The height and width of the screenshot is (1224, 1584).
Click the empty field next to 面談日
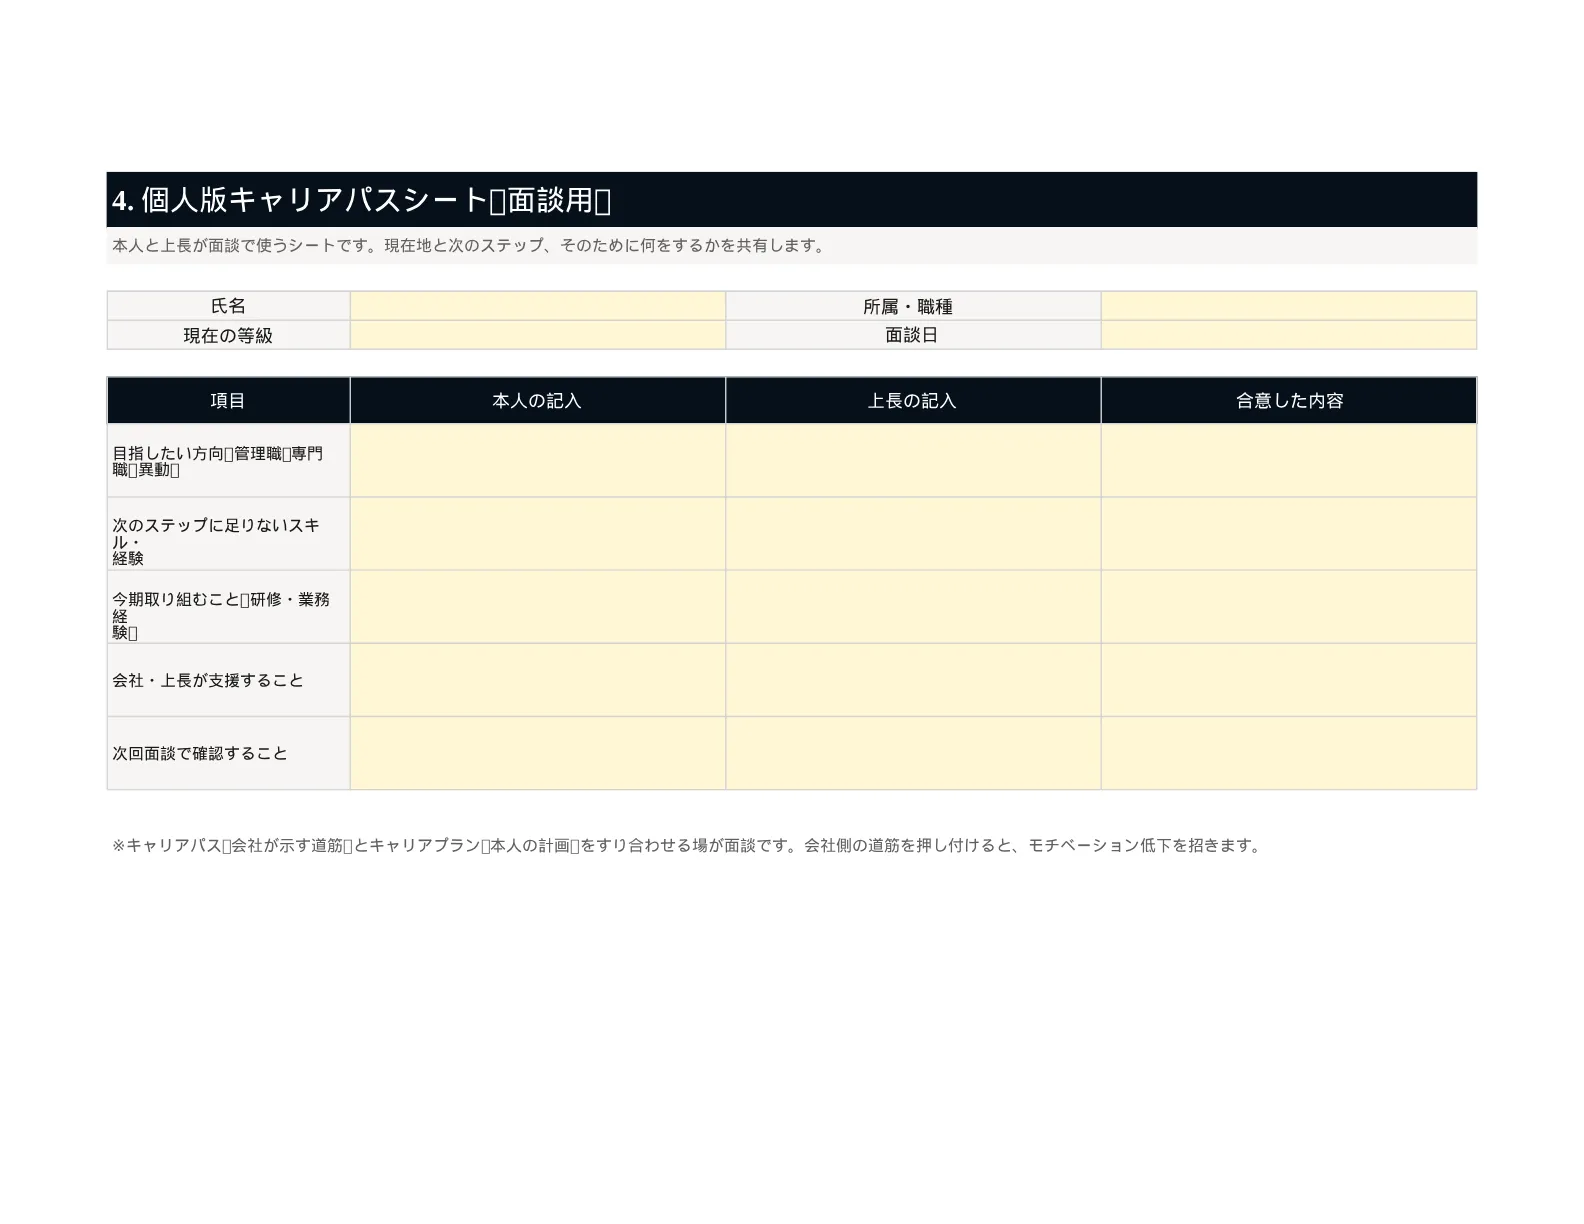(1289, 335)
